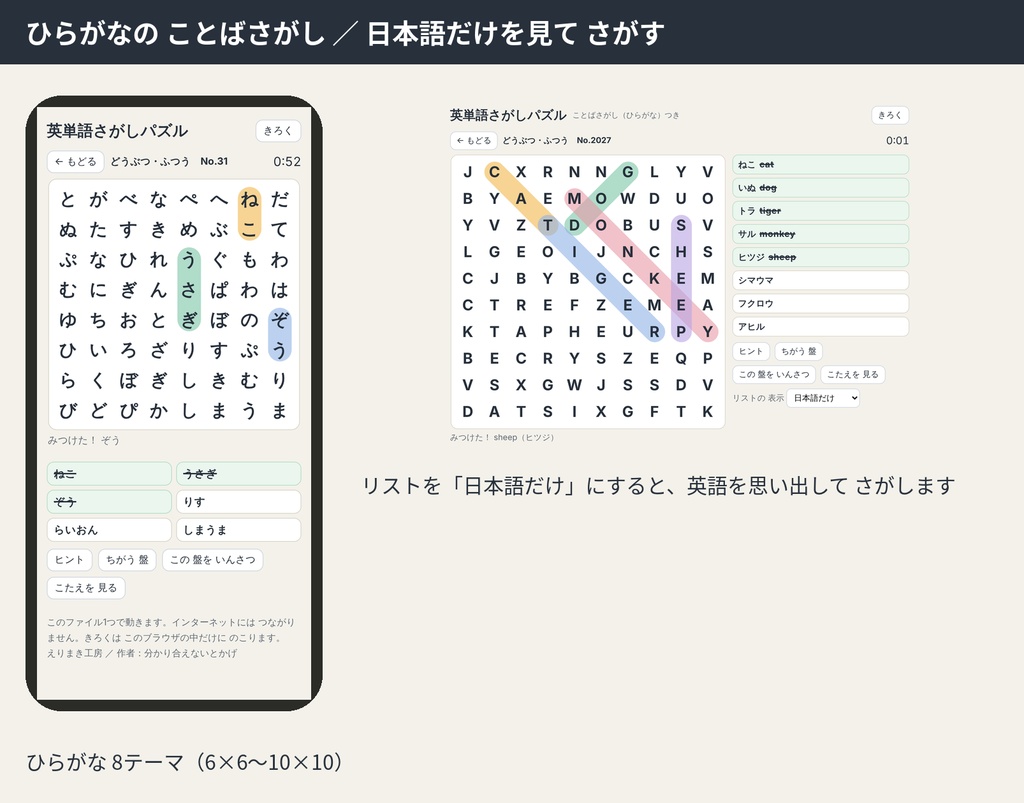The height and width of the screenshot is (803, 1024).
Task: Click the 0:52 timer in phone view
Action: [x=287, y=161]
